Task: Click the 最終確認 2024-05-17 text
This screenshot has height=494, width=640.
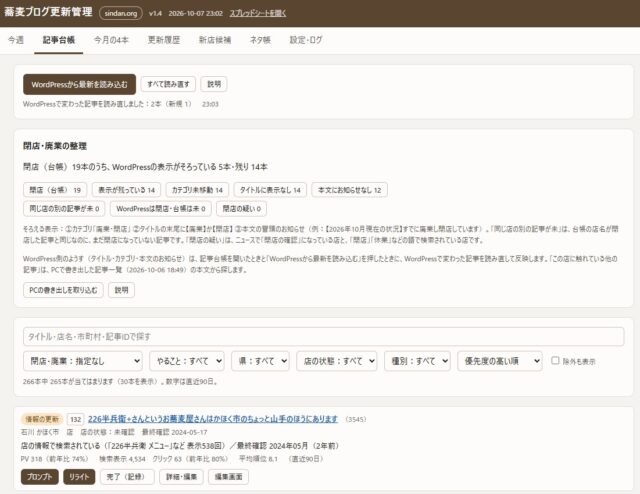Action: 174,432
